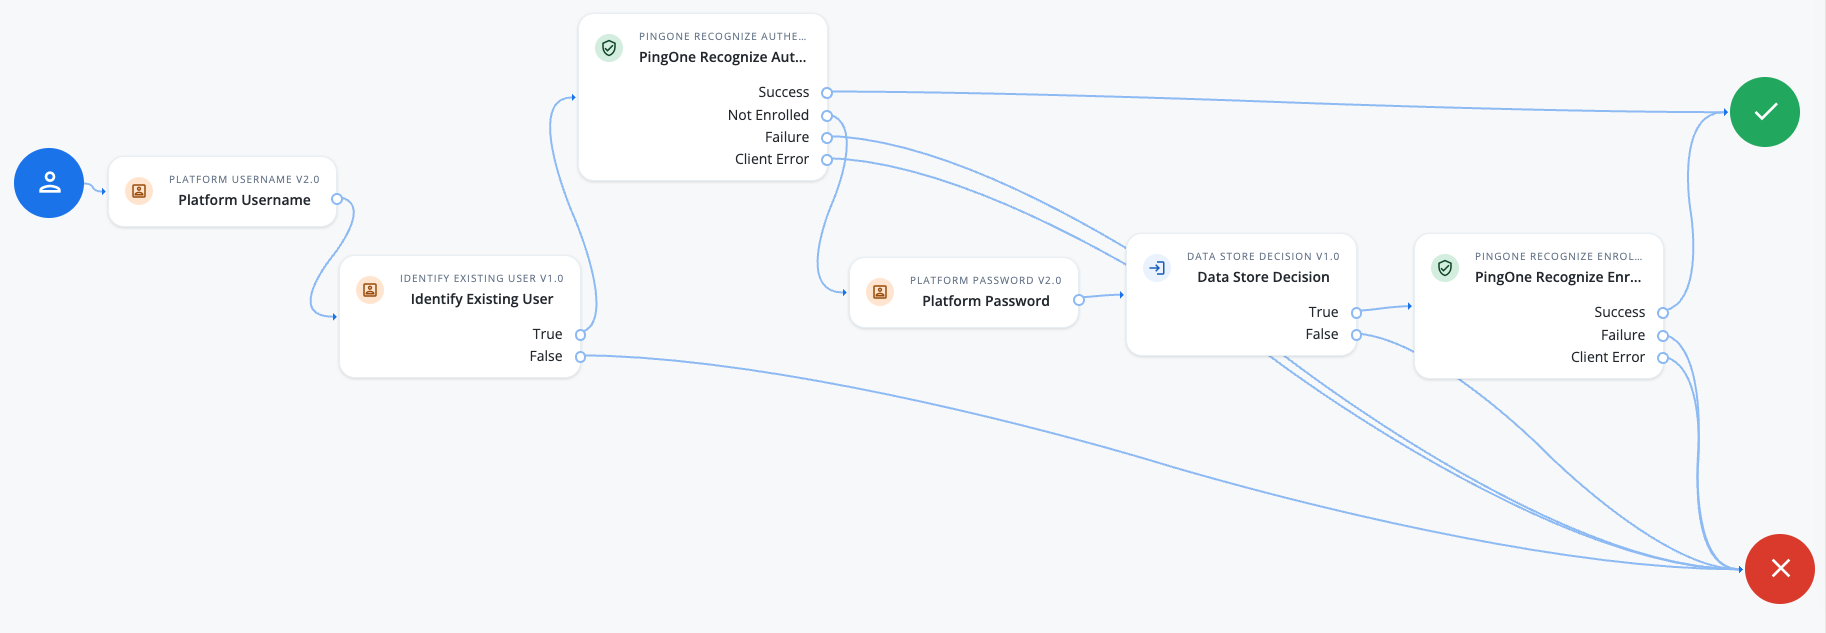This screenshot has height=633, width=1826.
Task: Click the Data Store Decision arrow icon
Action: (x=1157, y=268)
